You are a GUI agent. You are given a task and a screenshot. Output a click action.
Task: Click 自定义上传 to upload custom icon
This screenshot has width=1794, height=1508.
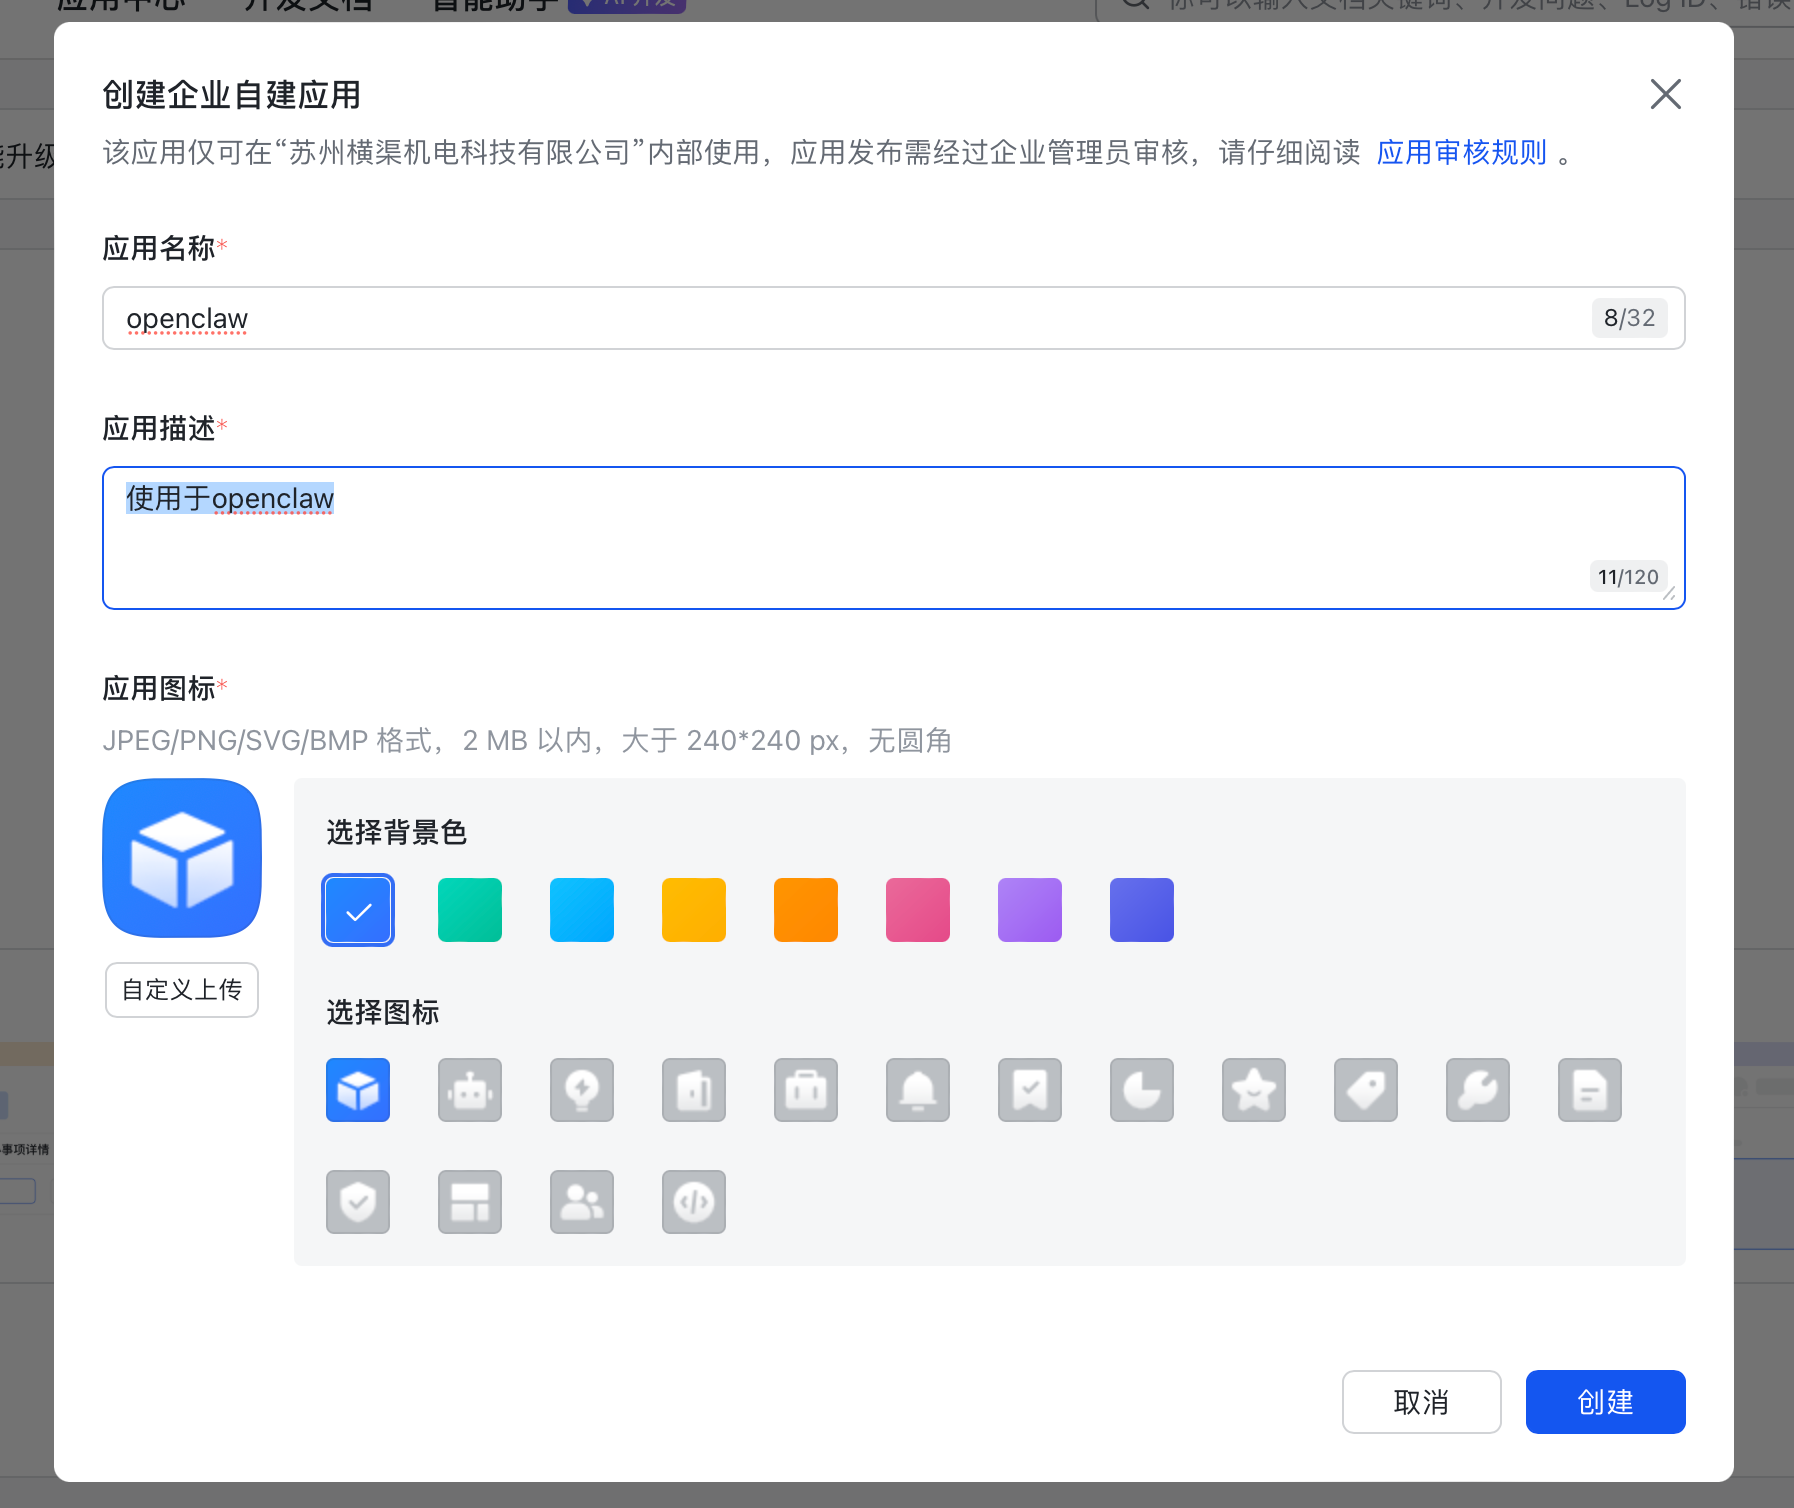[x=181, y=989]
